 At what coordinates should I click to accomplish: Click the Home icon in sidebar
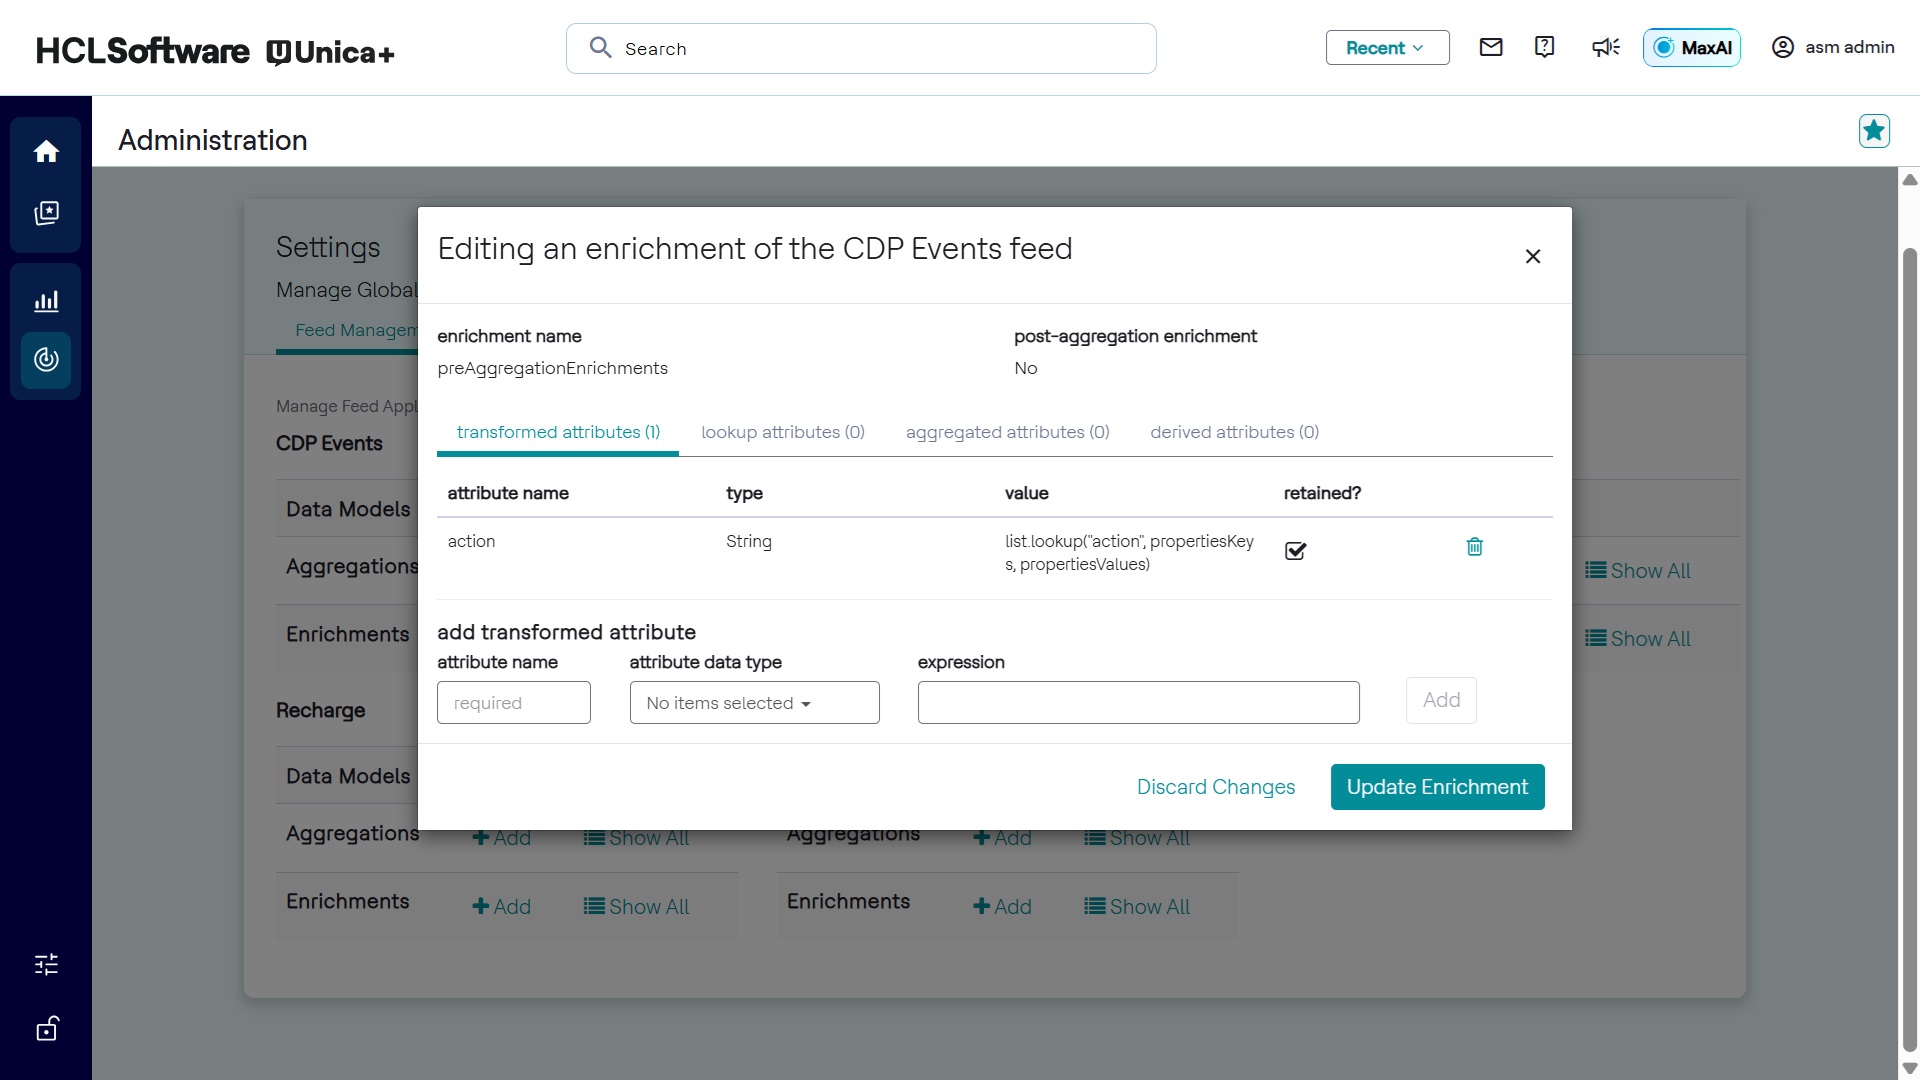click(x=46, y=152)
